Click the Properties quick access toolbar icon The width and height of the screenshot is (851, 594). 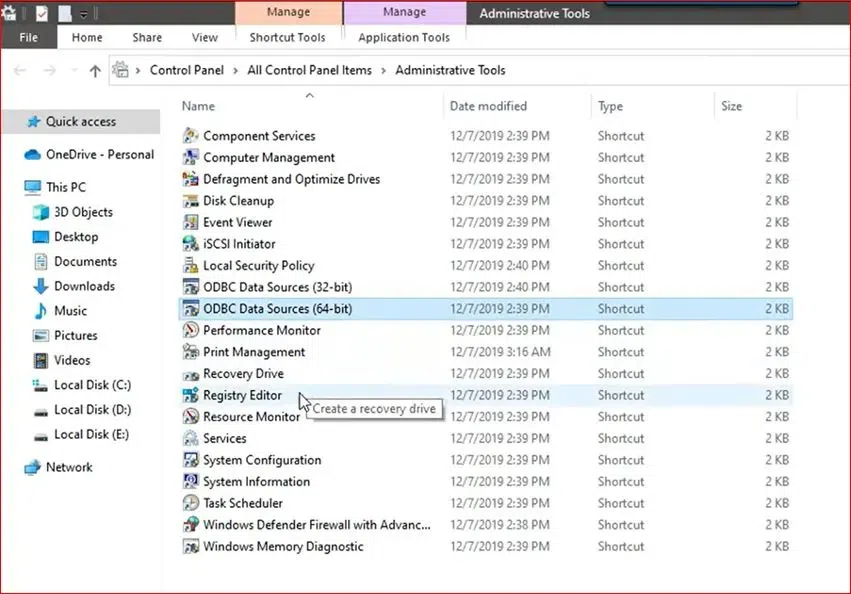(x=42, y=14)
